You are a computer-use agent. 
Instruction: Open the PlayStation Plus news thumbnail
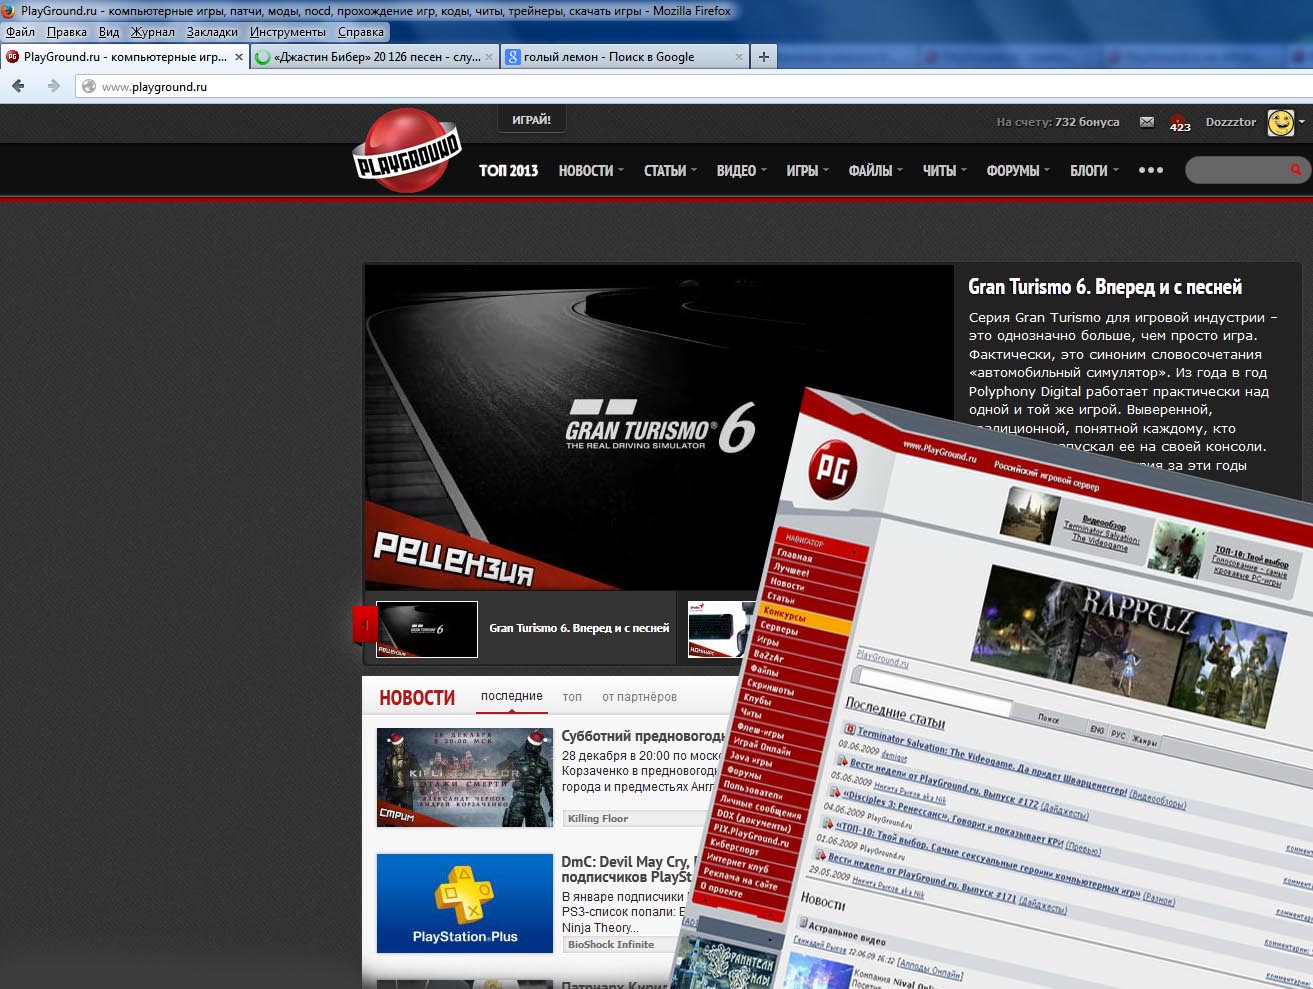tap(465, 903)
